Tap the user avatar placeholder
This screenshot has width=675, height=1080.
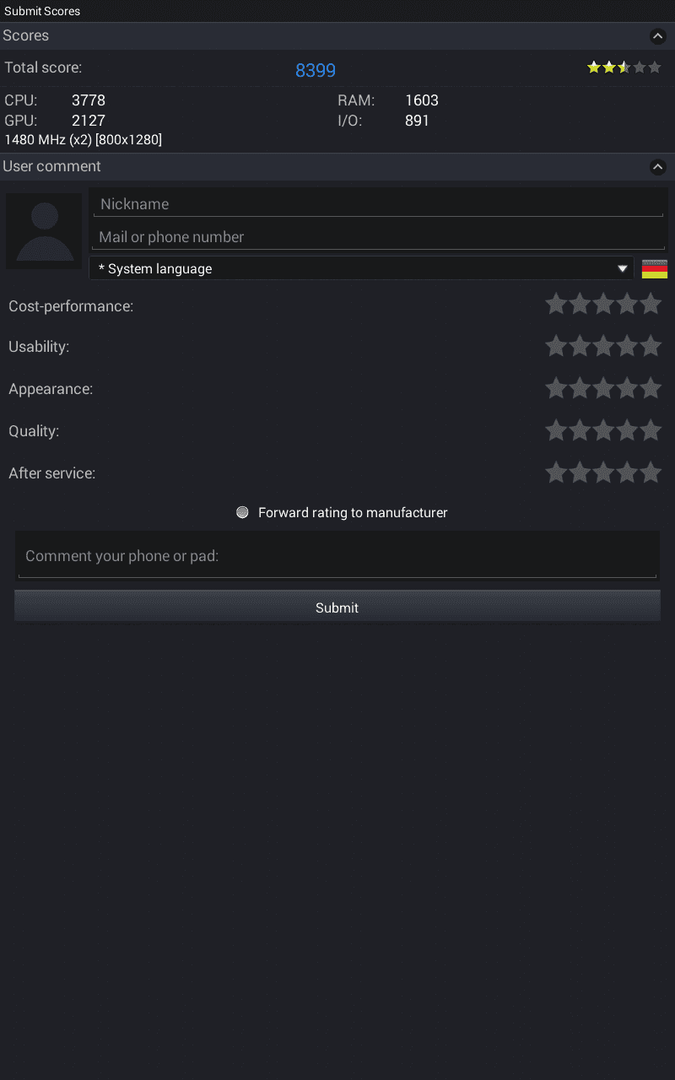44,231
